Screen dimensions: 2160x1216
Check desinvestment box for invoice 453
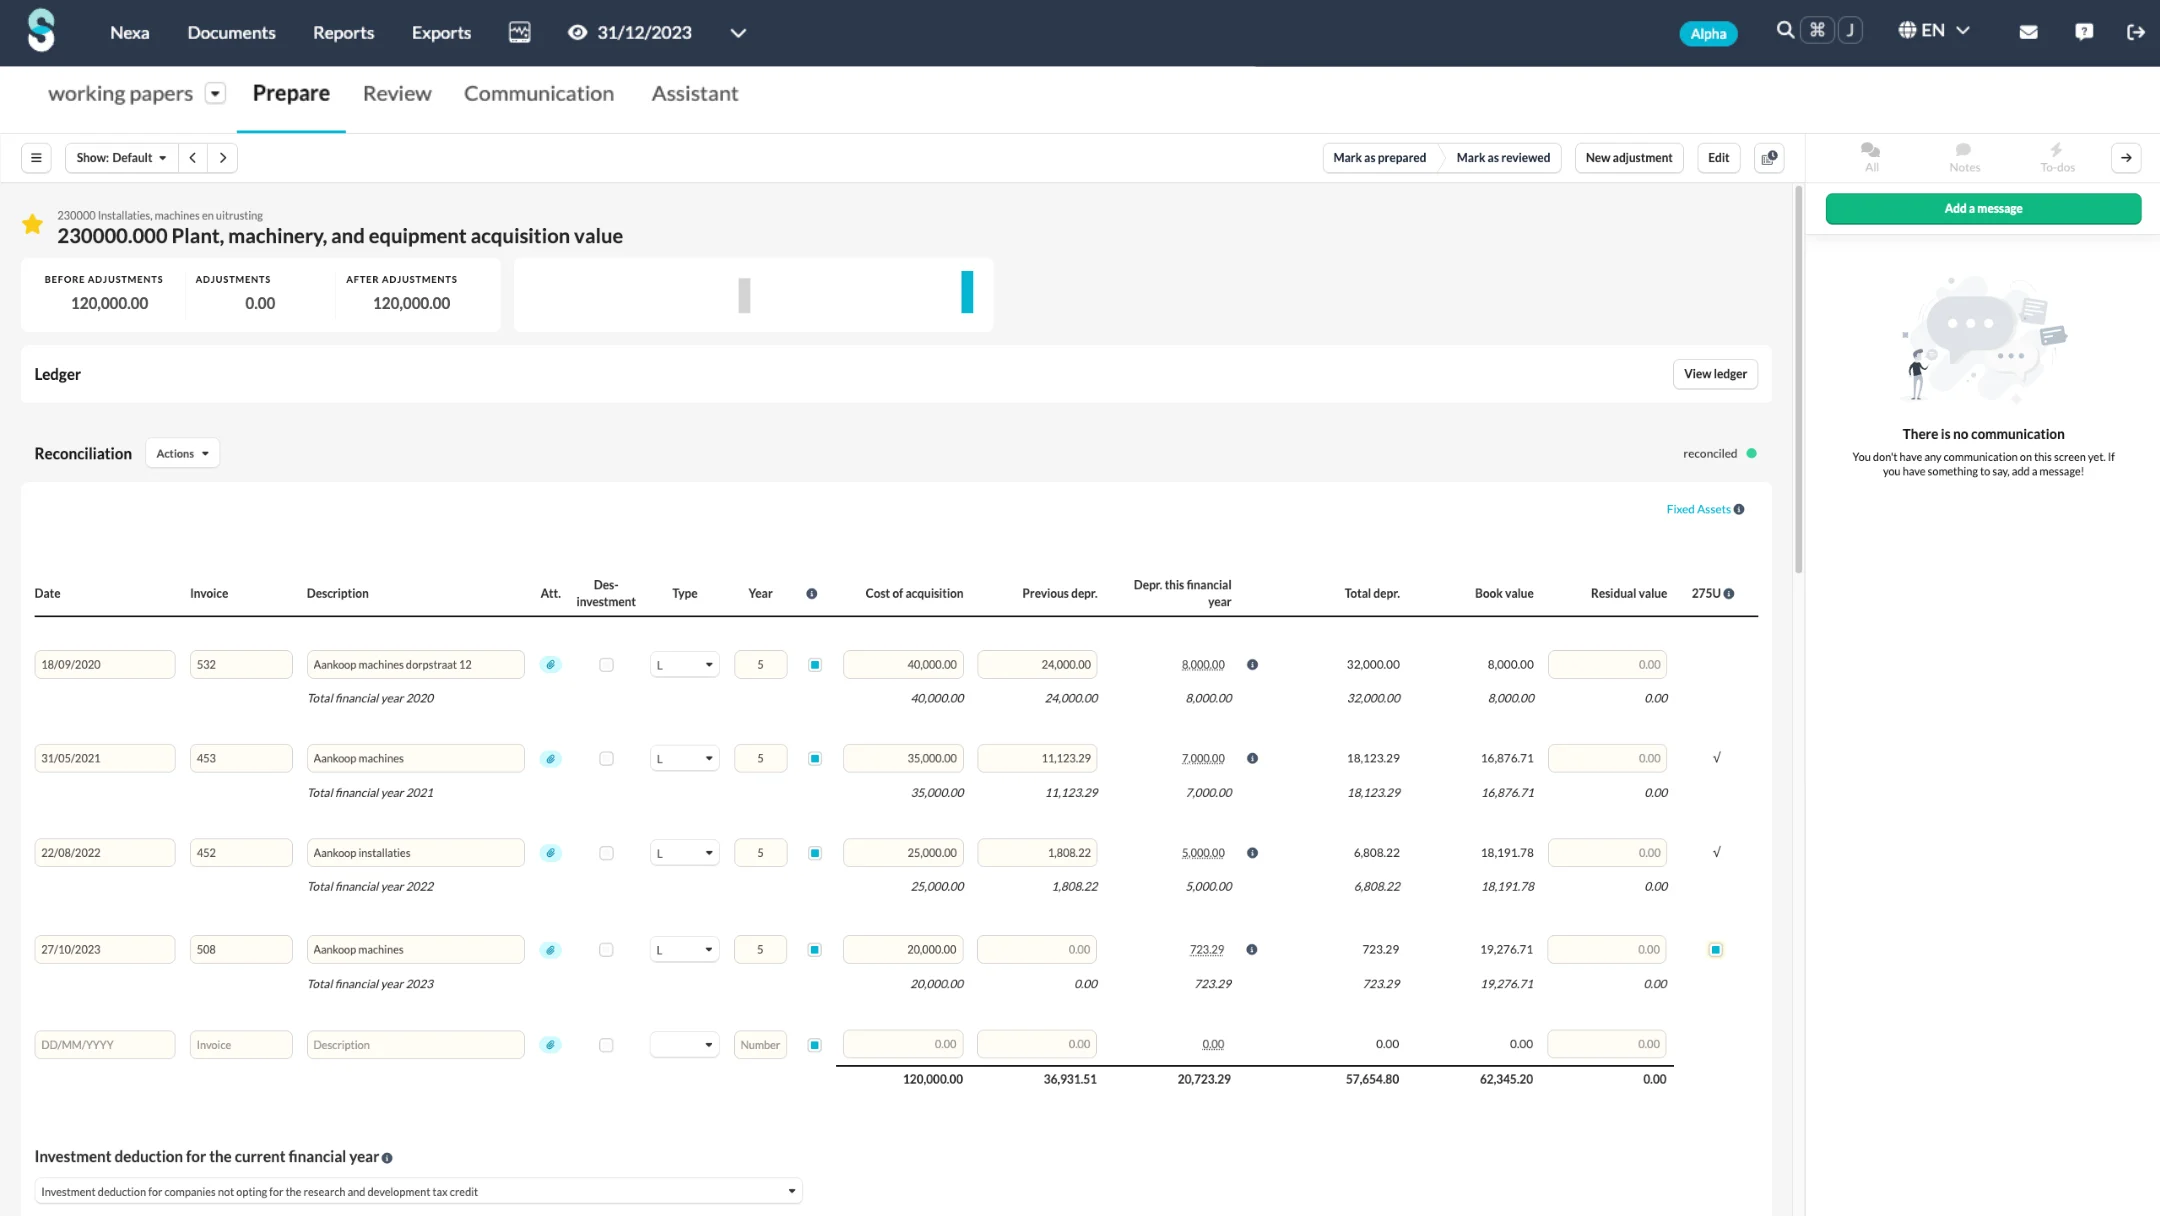pos(606,759)
